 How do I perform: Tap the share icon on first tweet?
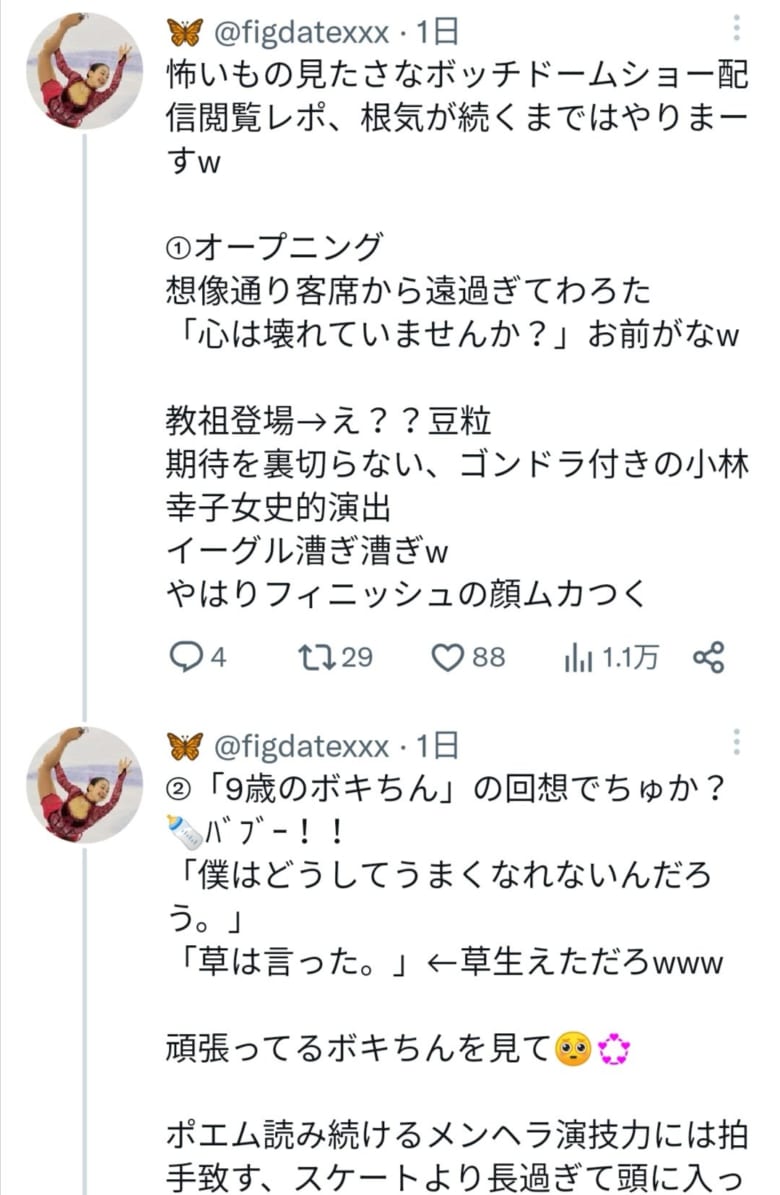[x=708, y=657]
